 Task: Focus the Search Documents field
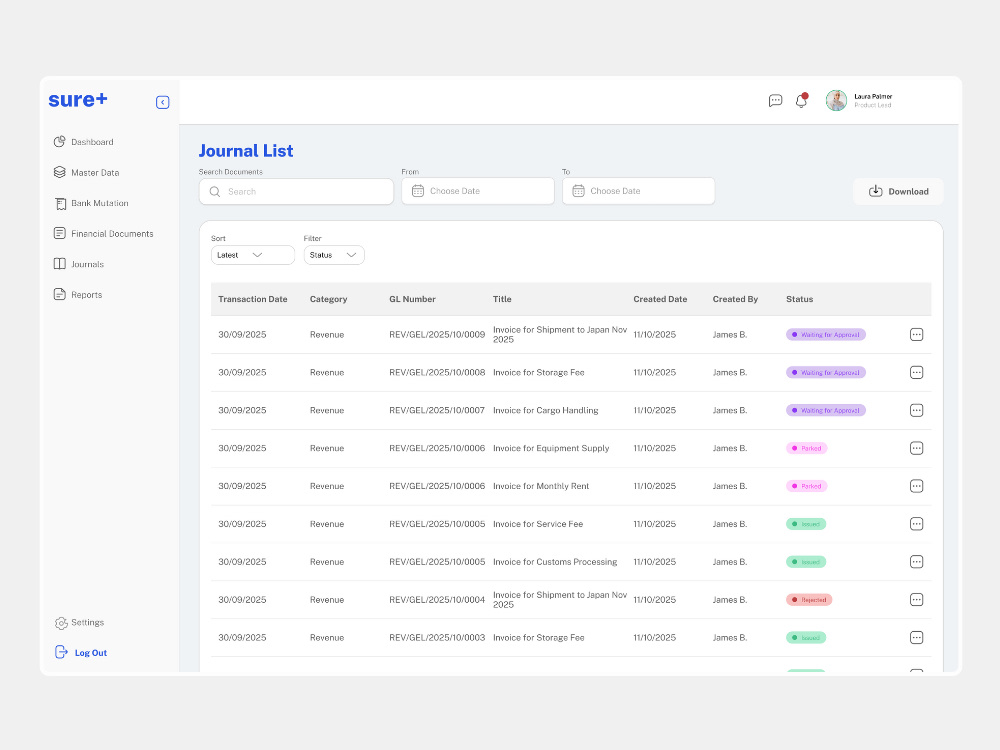[x=296, y=191]
